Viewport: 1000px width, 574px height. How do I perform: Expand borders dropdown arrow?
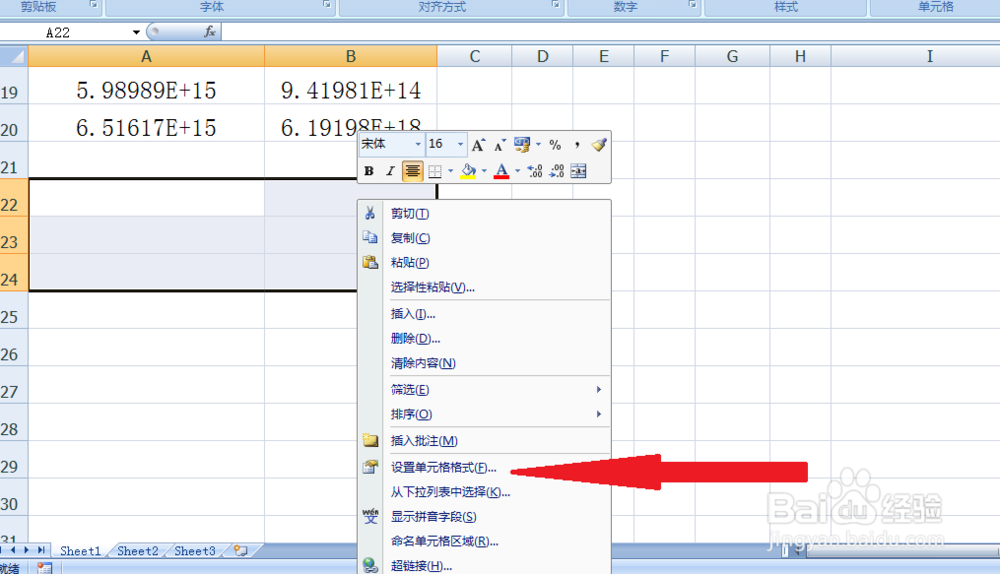(x=450, y=171)
